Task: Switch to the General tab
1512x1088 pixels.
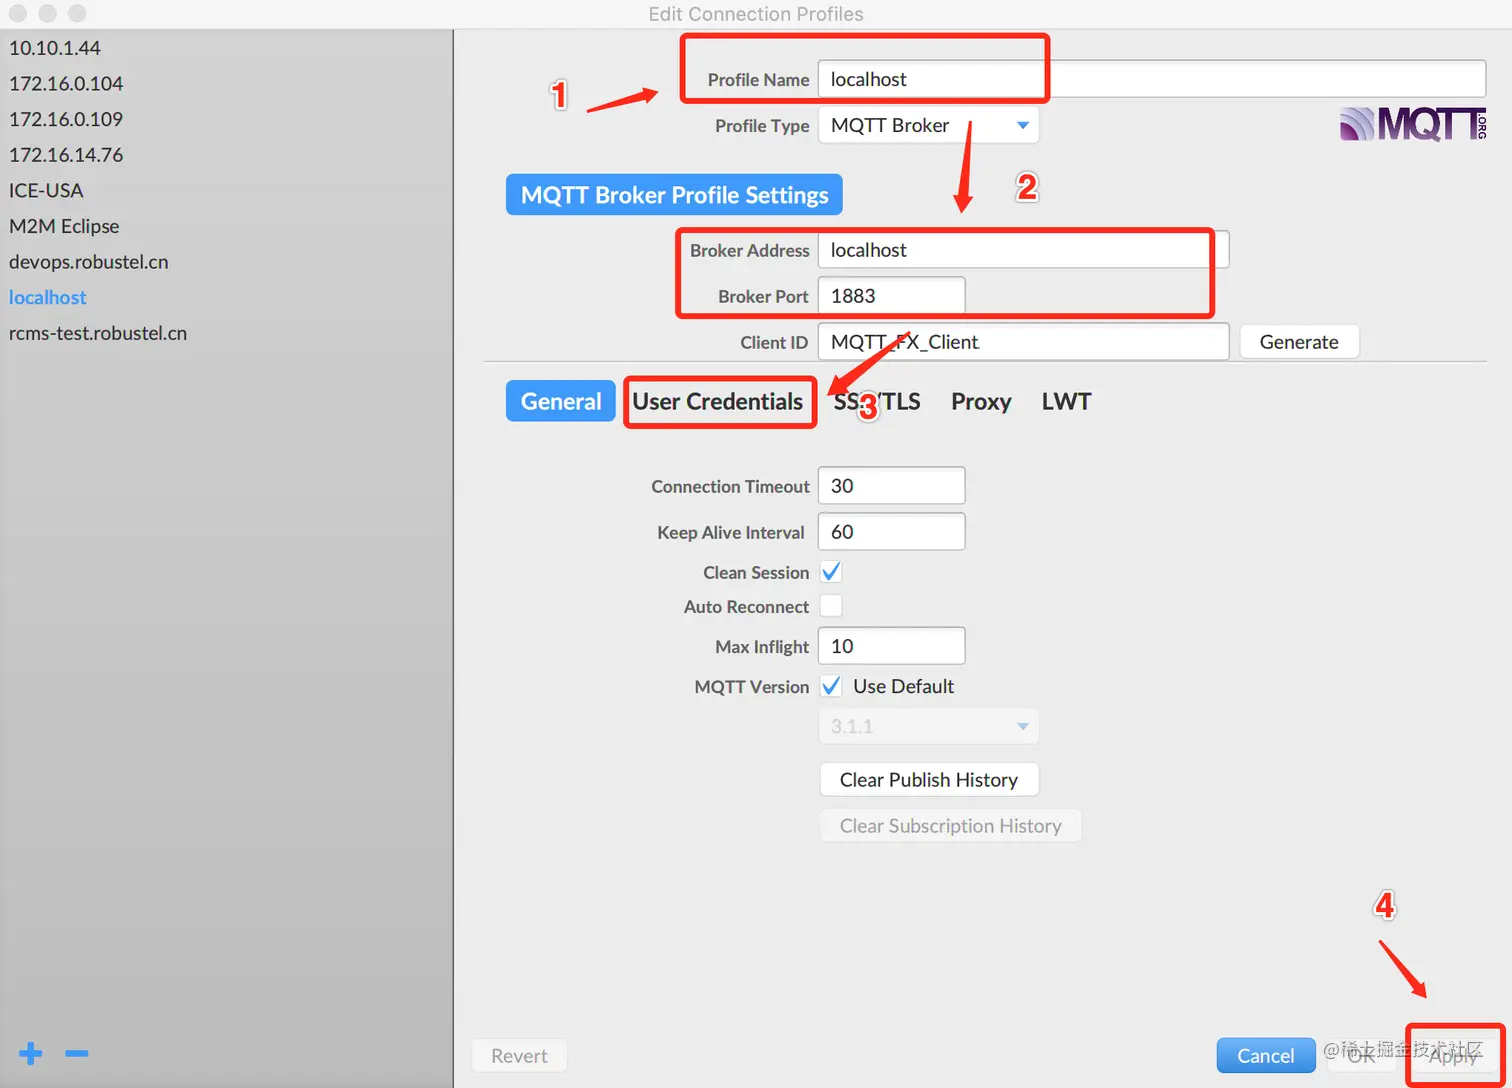Action: [561, 401]
